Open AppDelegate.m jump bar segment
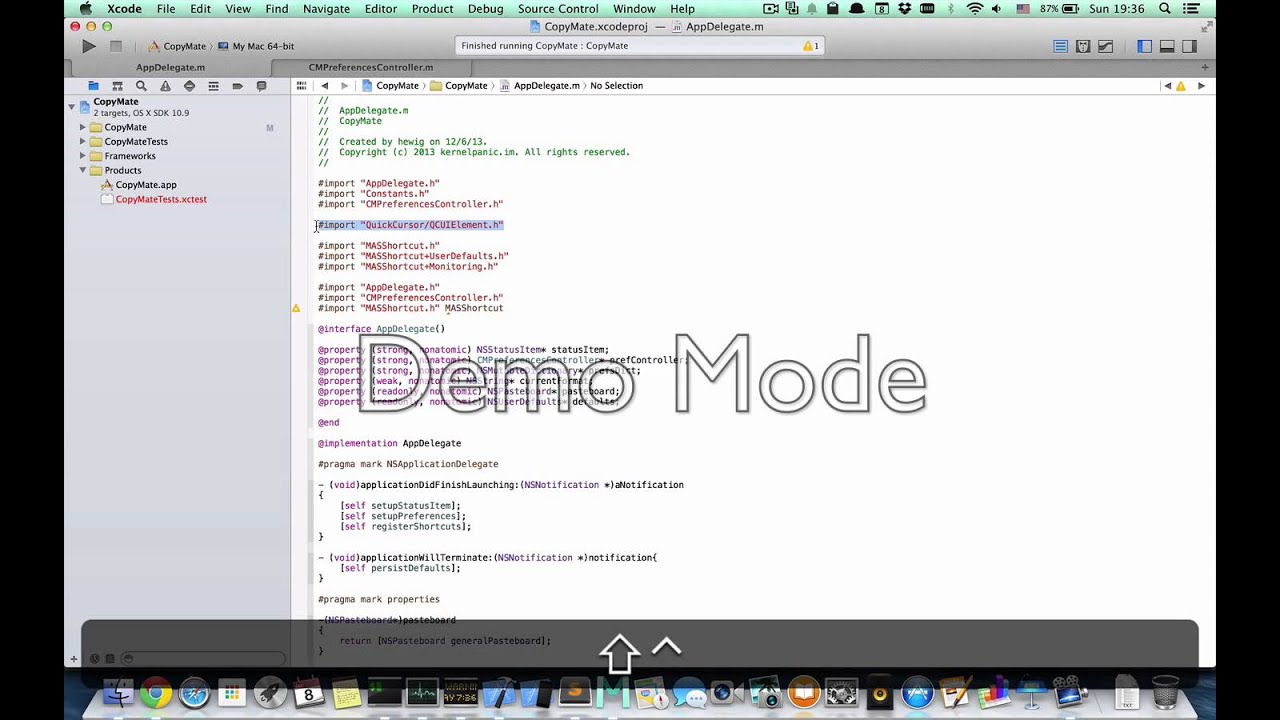 pos(540,86)
